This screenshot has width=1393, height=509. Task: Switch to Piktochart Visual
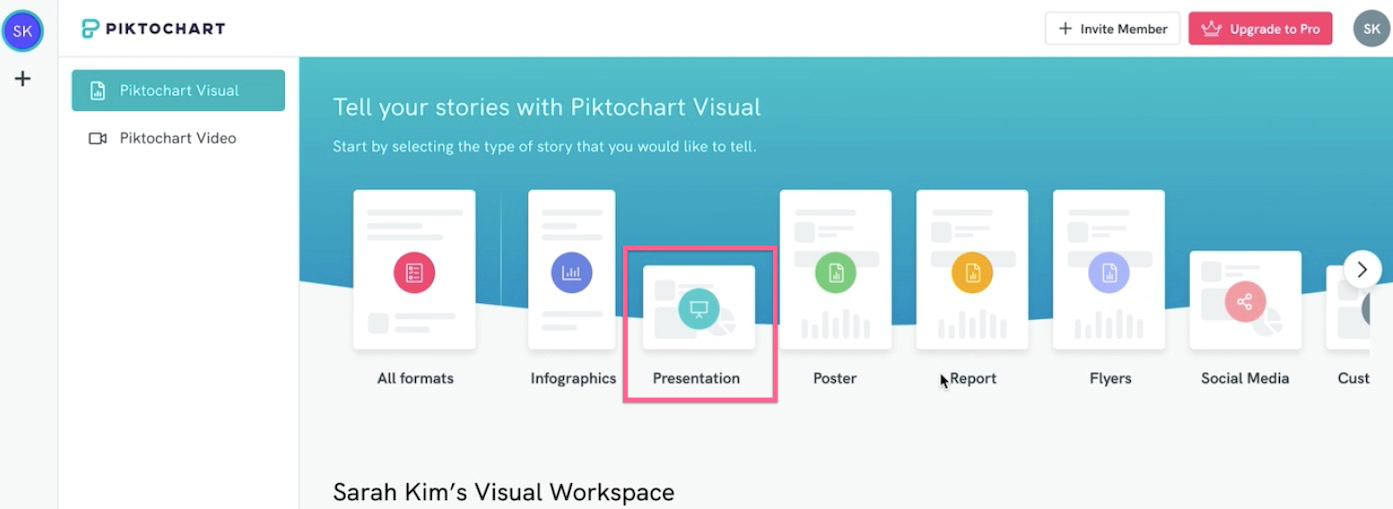click(x=178, y=91)
